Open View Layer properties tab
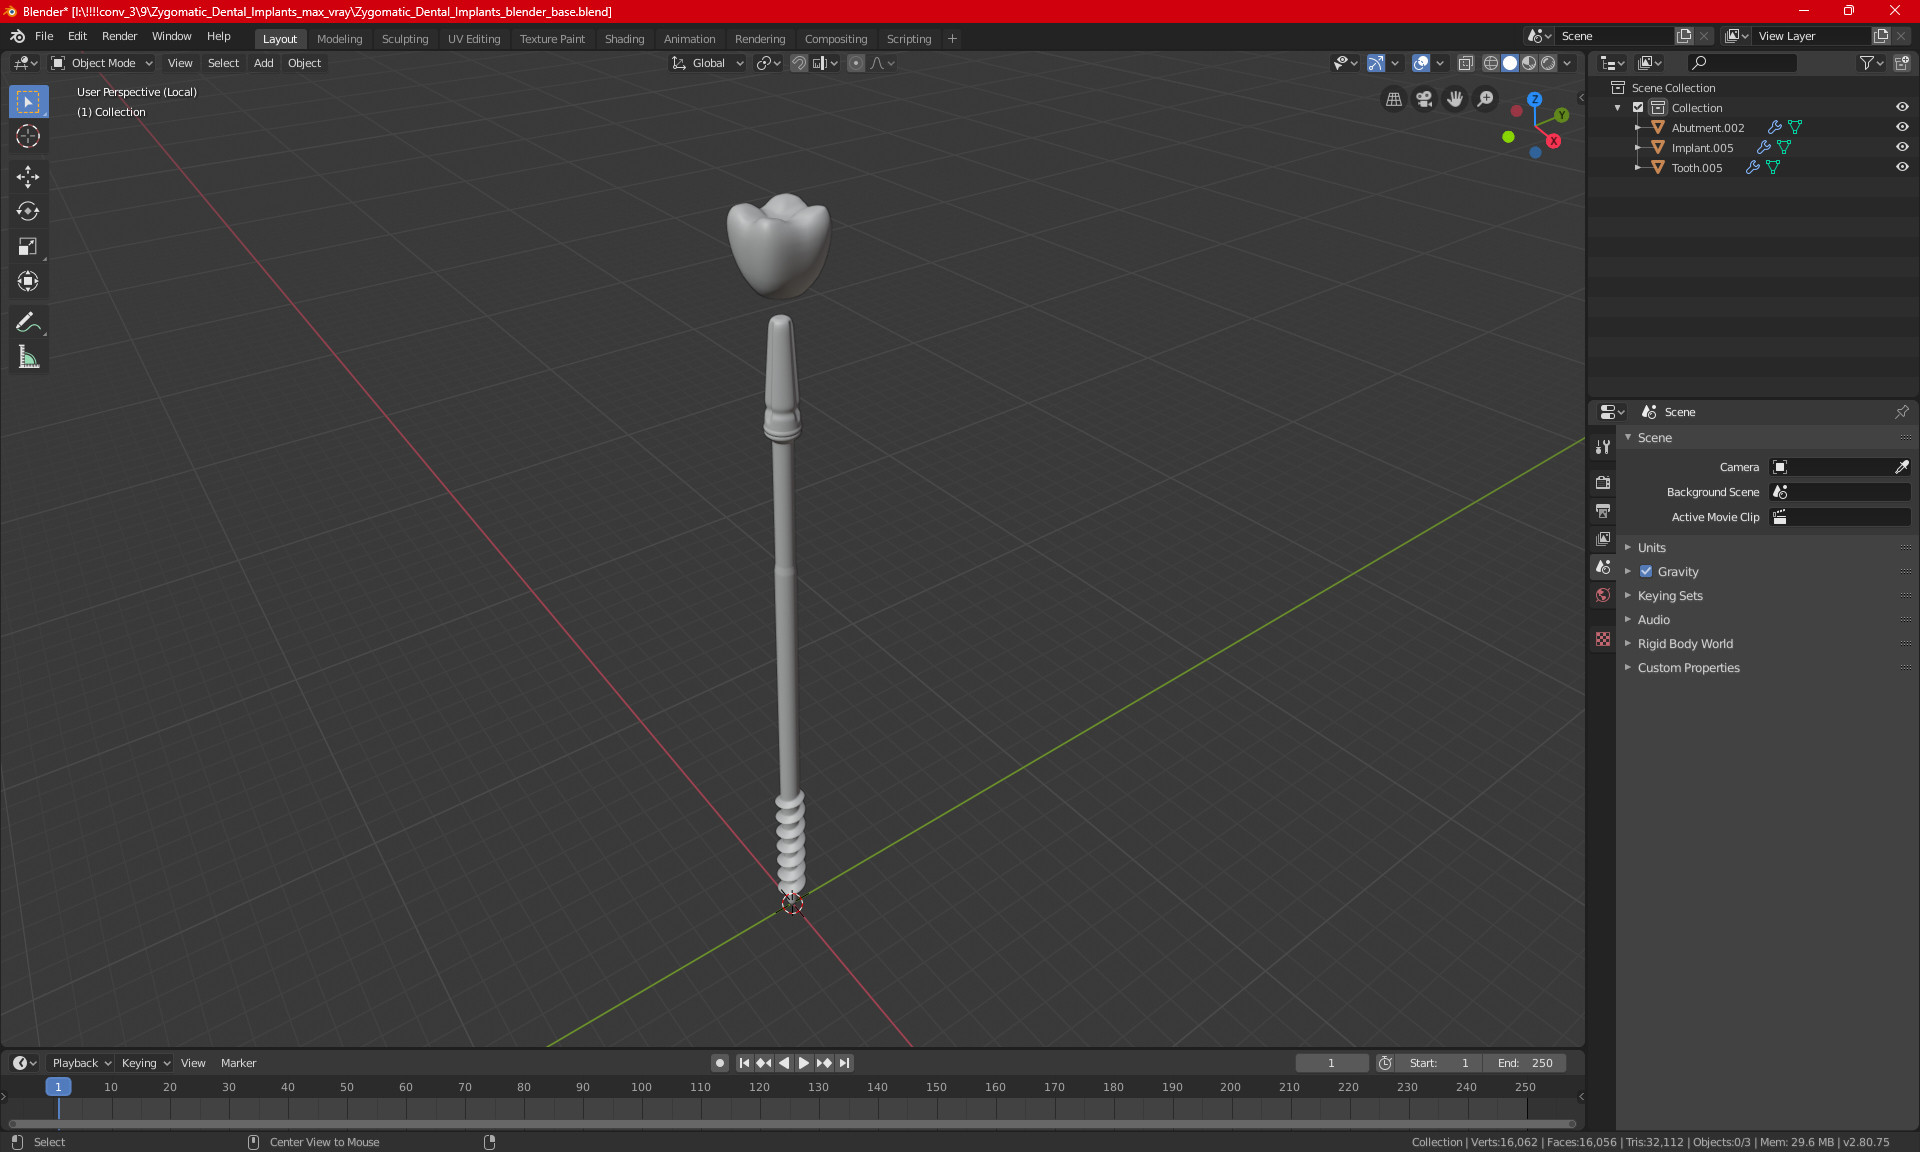1920x1152 pixels. [x=1603, y=539]
